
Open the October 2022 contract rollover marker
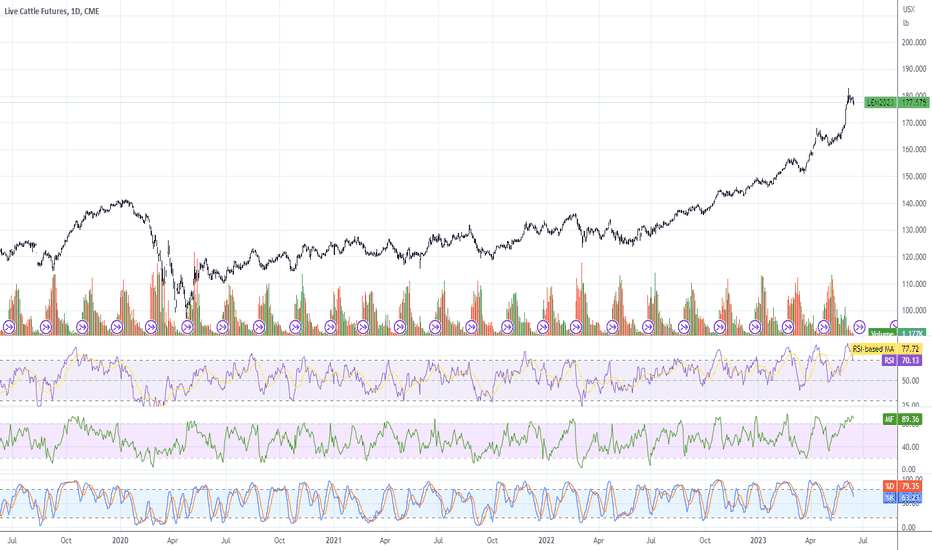point(720,326)
